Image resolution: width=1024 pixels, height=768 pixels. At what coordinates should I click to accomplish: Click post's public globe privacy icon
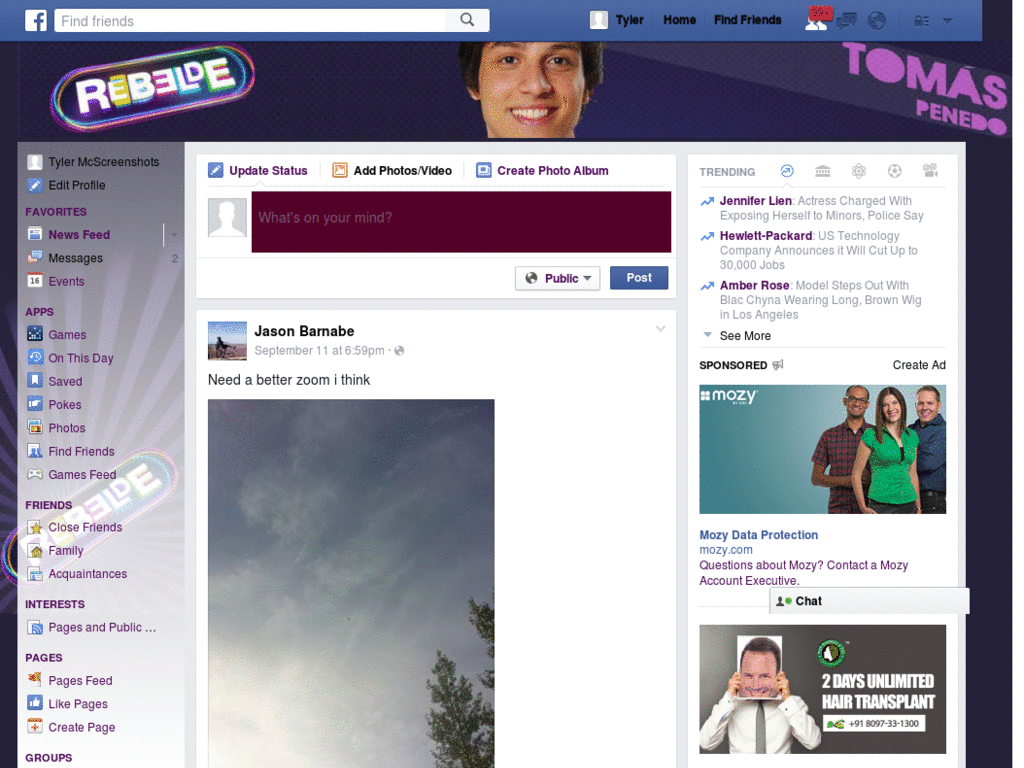pyautogui.click(x=399, y=351)
